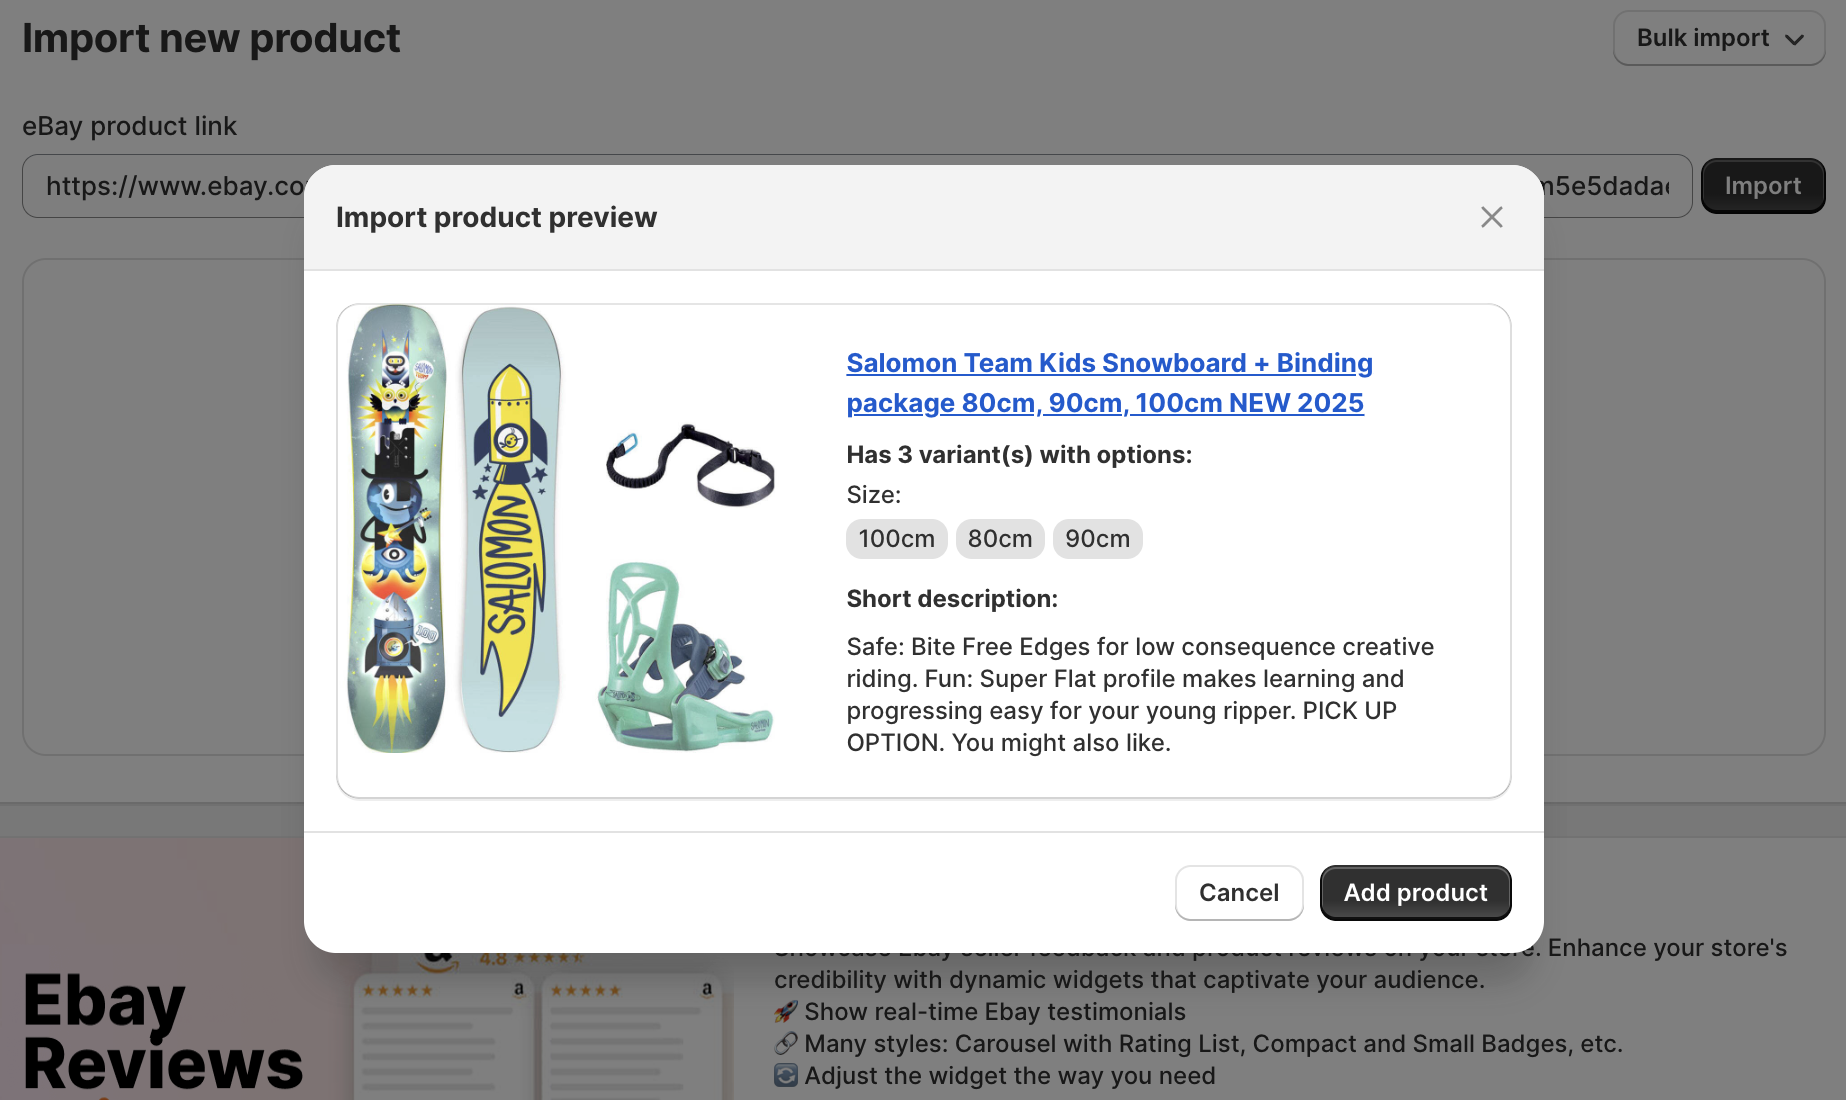Click the Import product preview heading
The image size is (1846, 1100).
[x=496, y=217]
